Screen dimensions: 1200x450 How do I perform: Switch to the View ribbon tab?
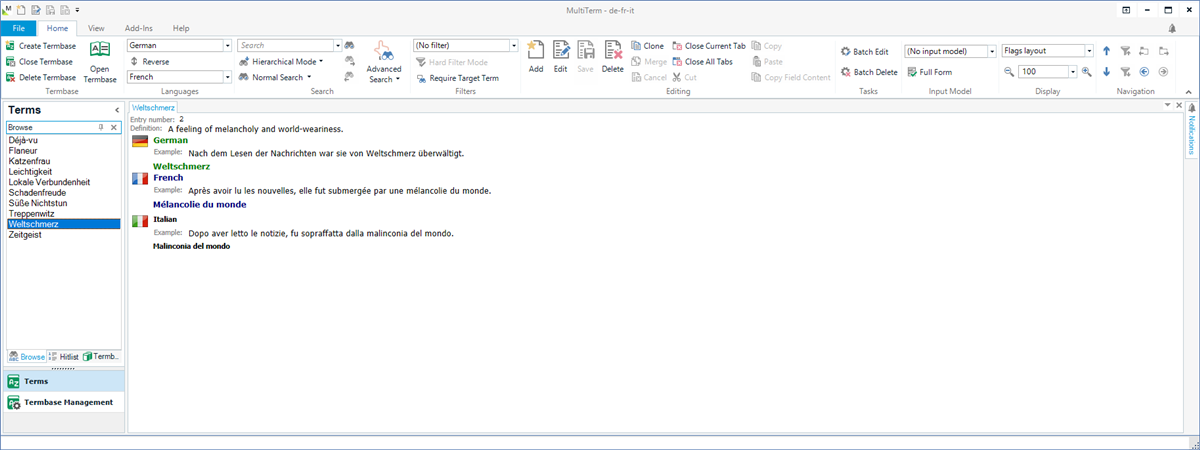(x=96, y=29)
